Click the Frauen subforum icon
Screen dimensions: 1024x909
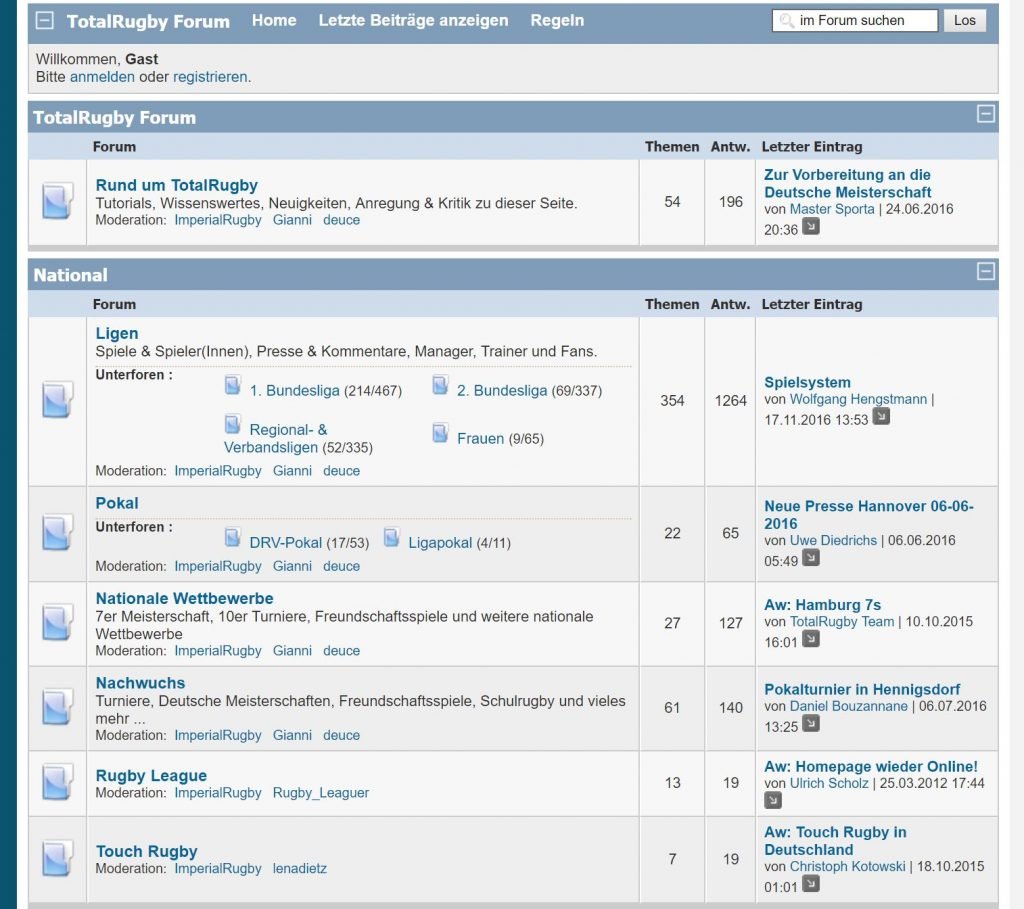440,433
